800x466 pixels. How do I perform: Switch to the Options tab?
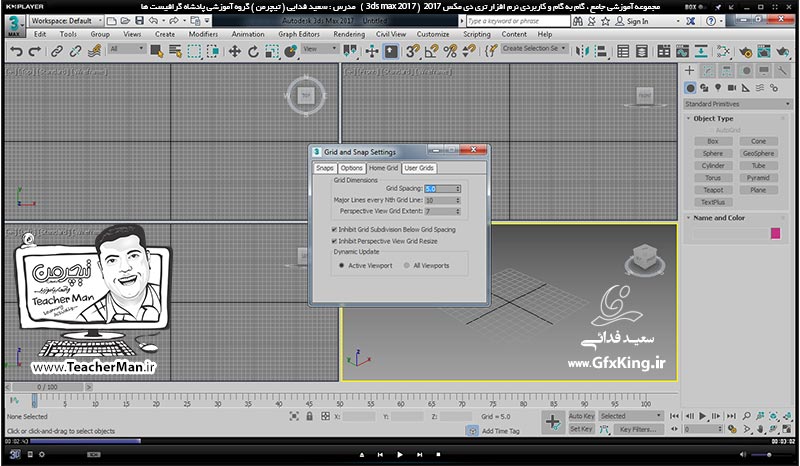352,168
